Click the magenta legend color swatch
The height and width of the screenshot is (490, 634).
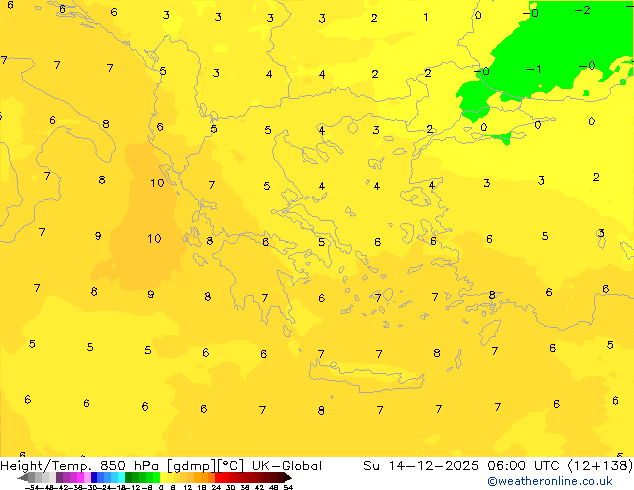[80, 477]
